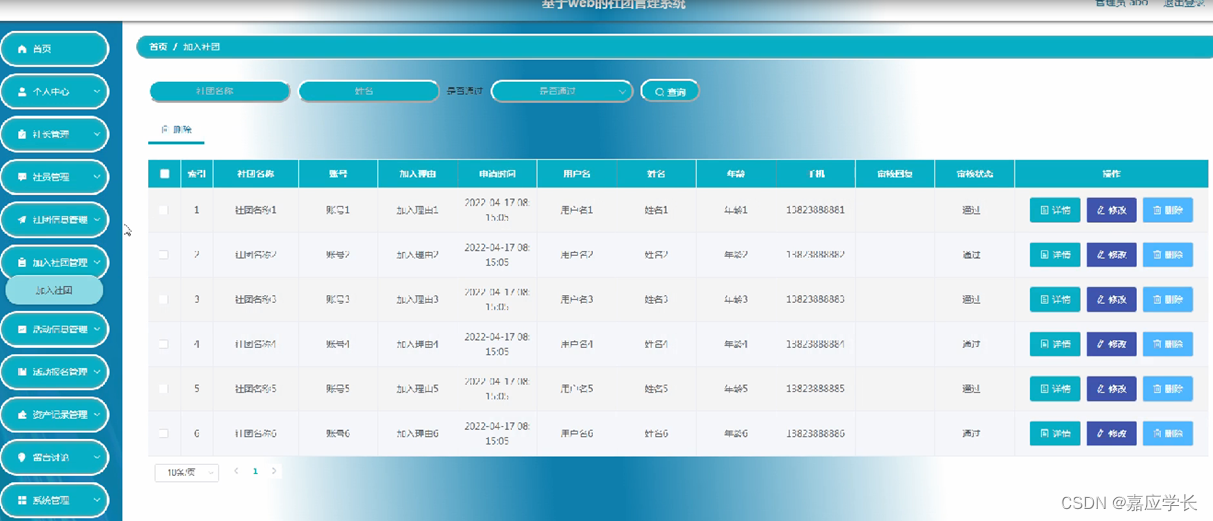The height and width of the screenshot is (521, 1213).
Task: Go to the previous page arrow
Action: [236, 471]
